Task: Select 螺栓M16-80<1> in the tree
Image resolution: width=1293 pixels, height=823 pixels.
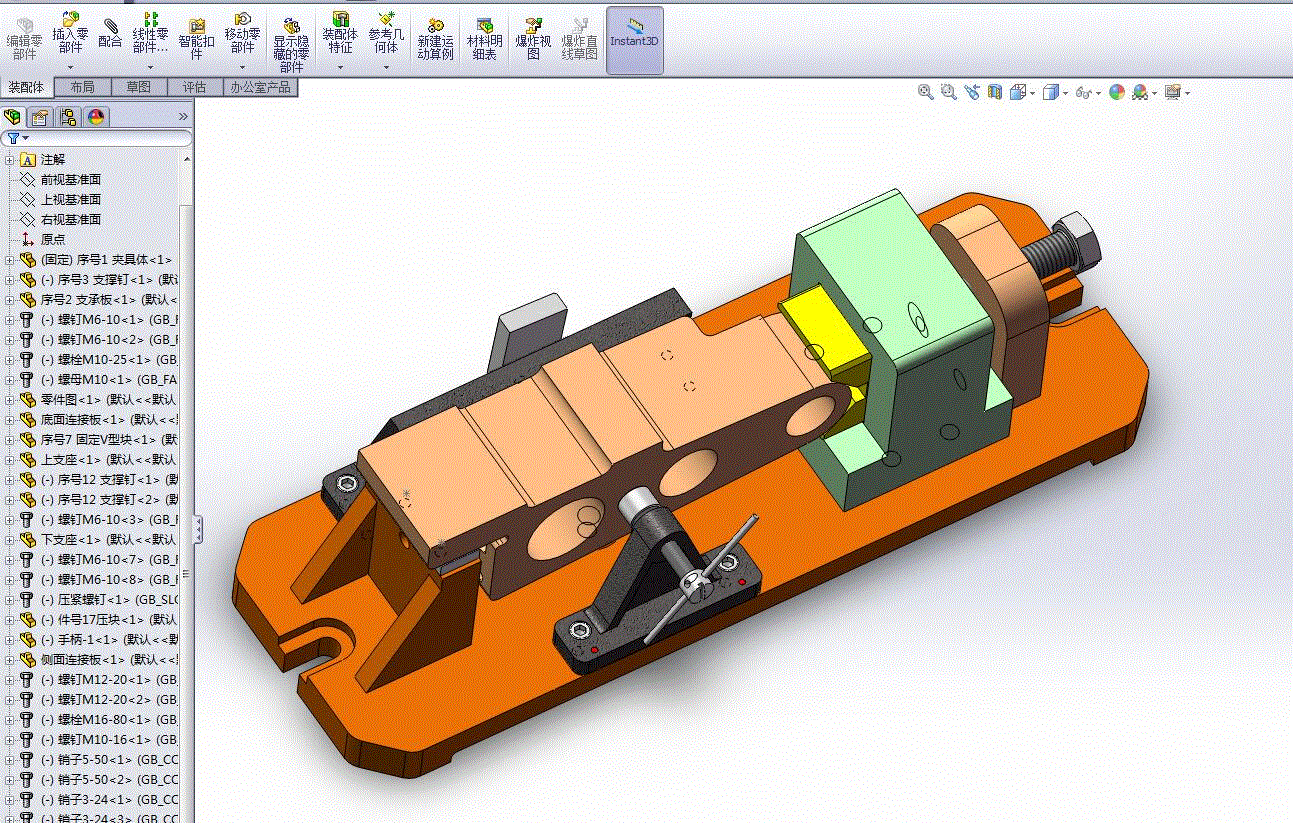Action: (109, 719)
